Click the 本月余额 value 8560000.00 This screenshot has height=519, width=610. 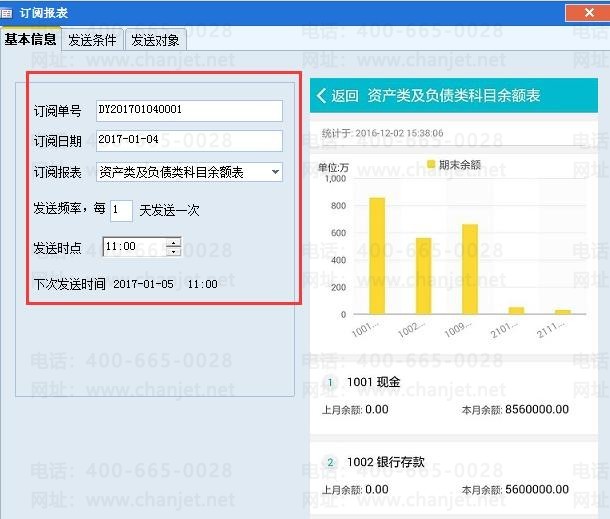(537, 409)
